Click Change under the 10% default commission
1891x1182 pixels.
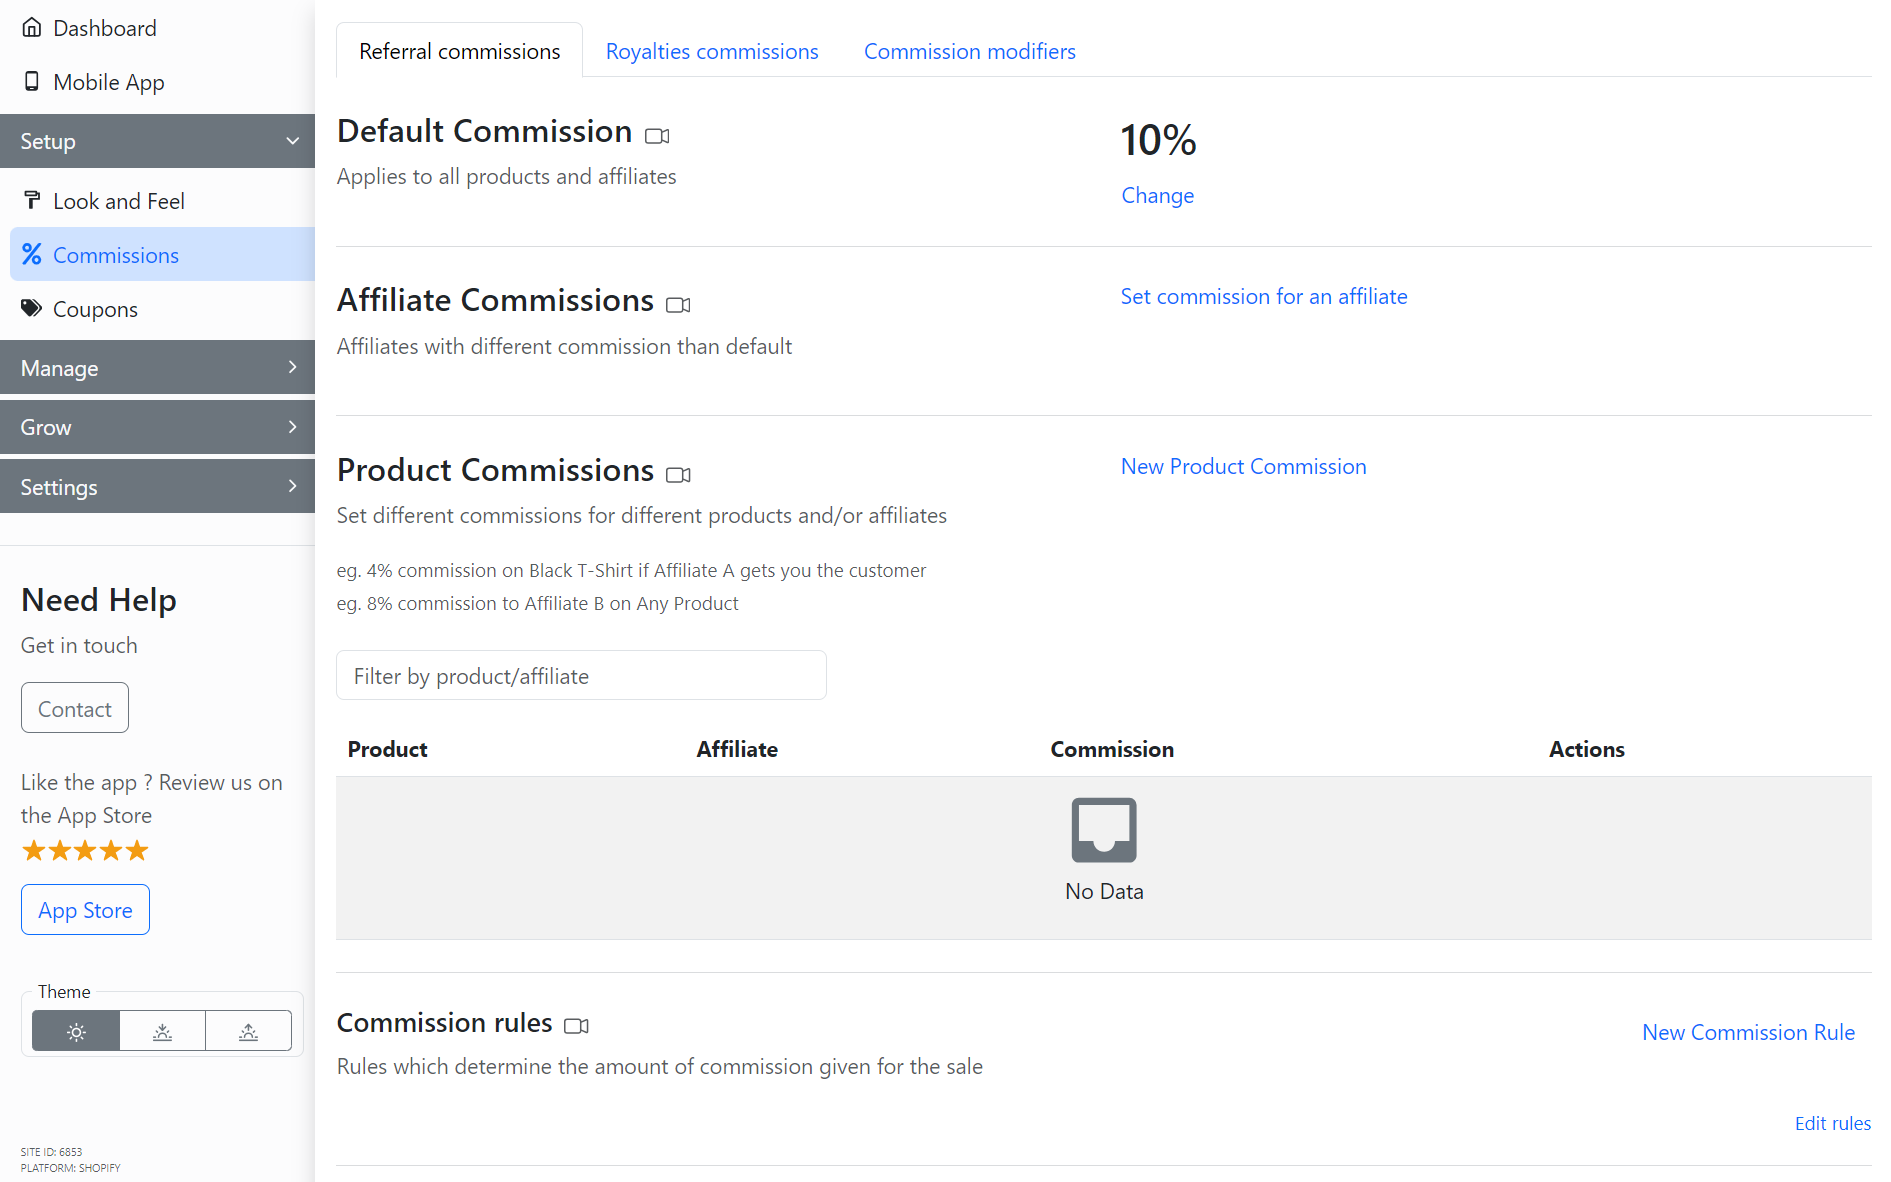click(x=1157, y=195)
